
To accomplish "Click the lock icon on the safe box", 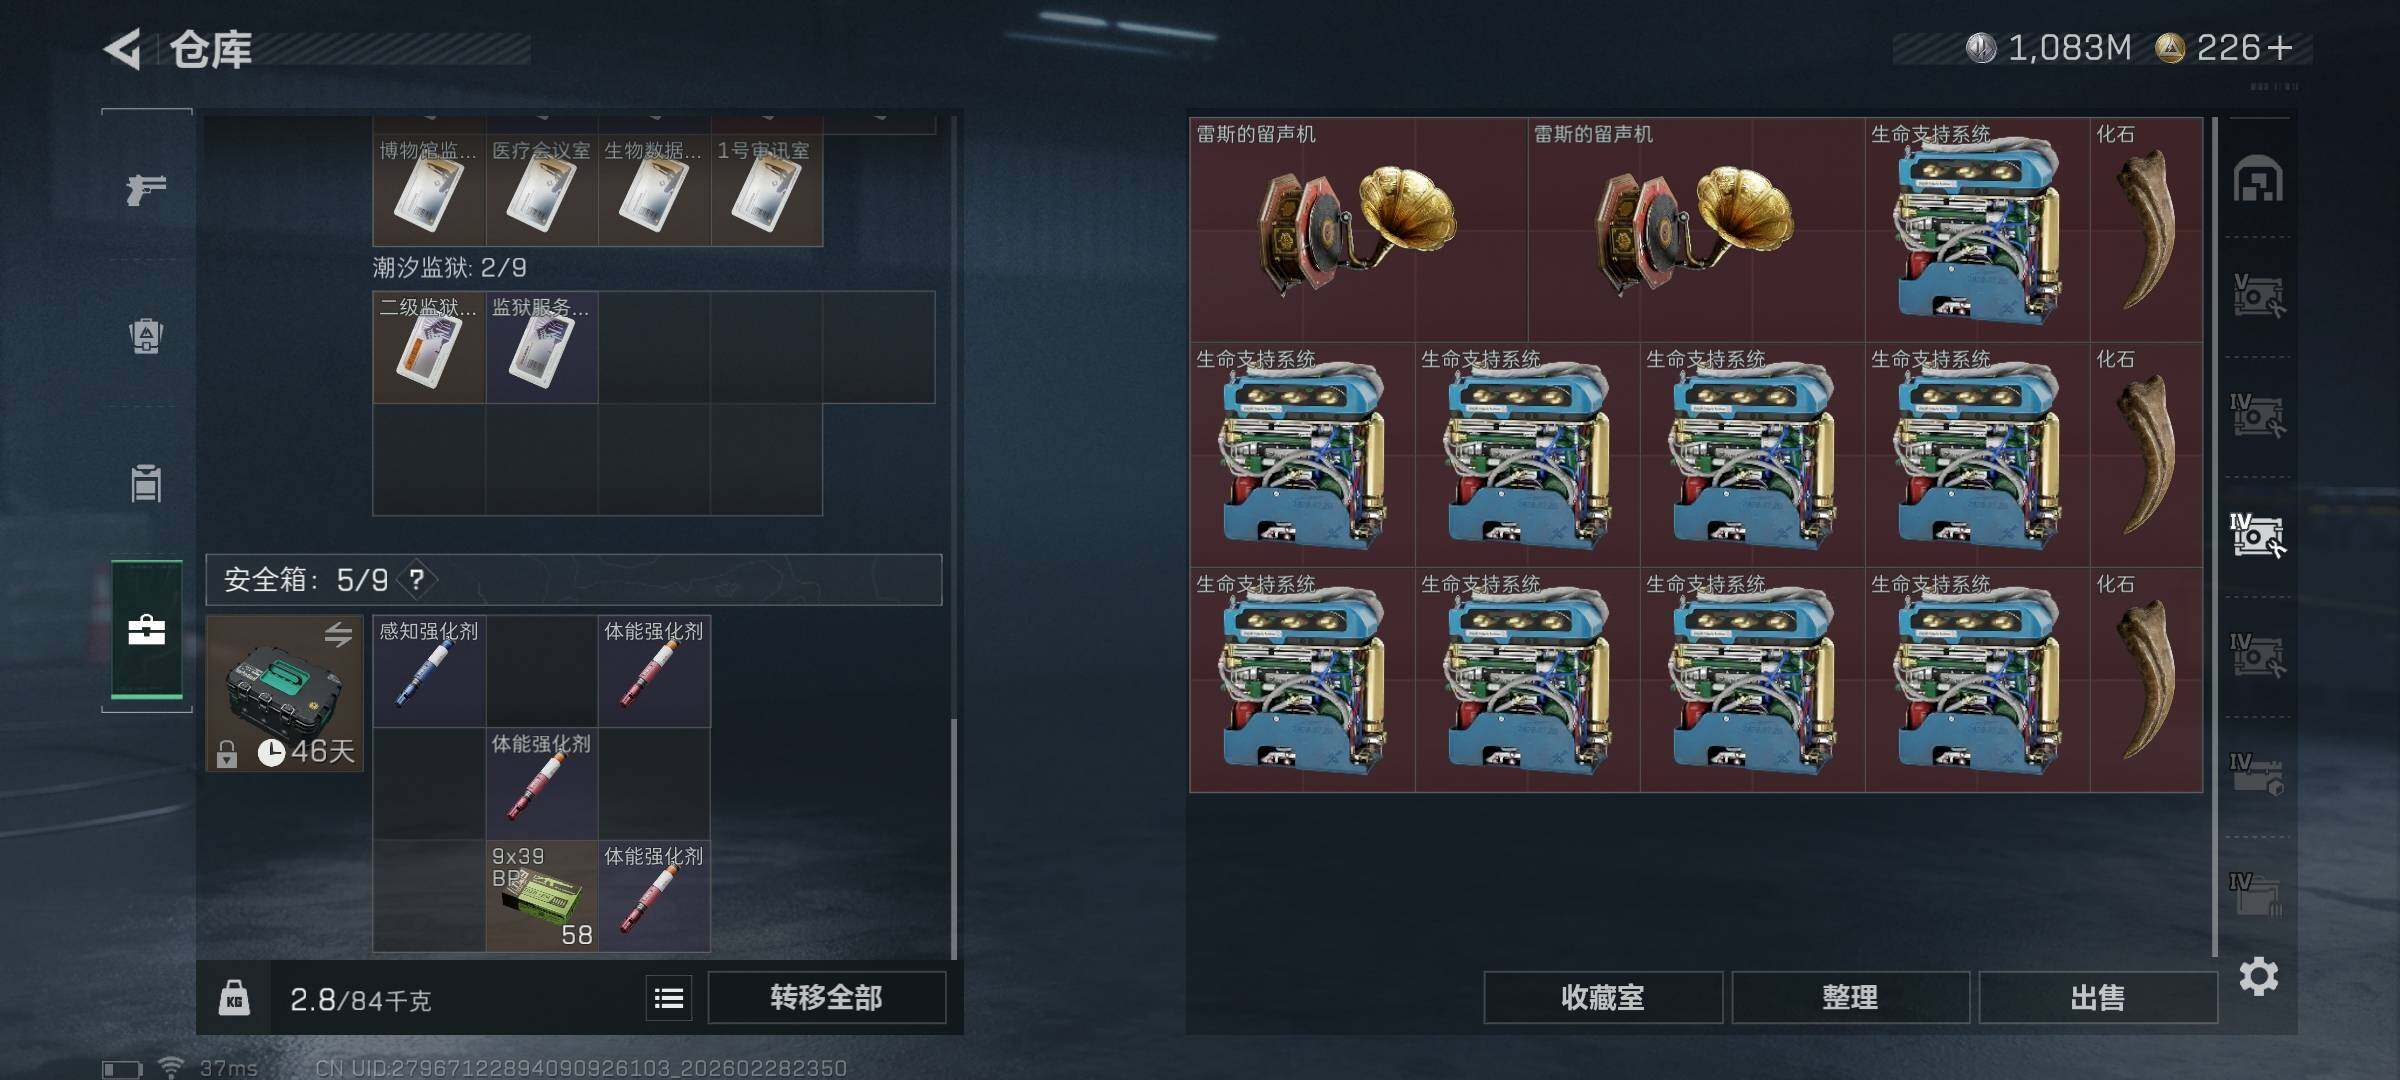I will 227,753.
